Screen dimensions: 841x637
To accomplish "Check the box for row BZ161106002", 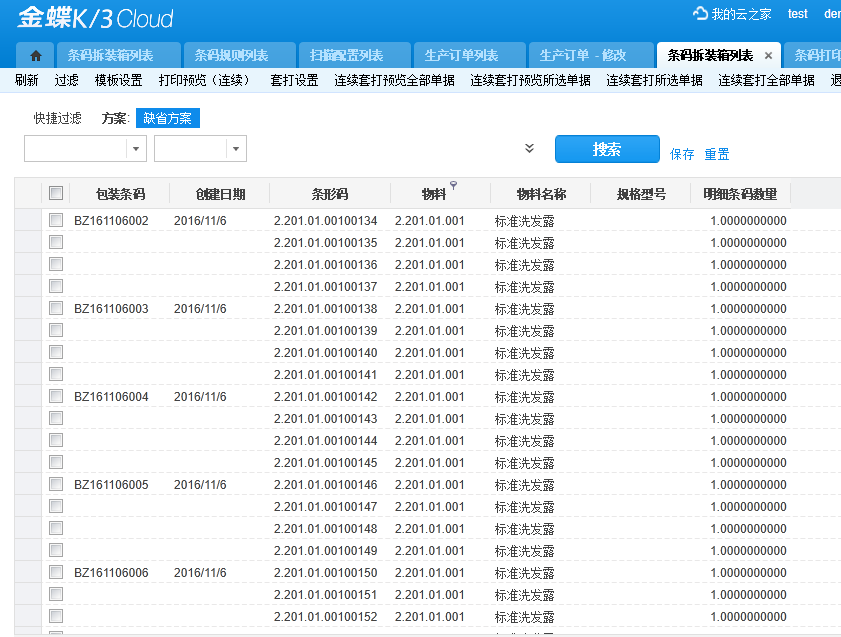I will click(56, 221).
